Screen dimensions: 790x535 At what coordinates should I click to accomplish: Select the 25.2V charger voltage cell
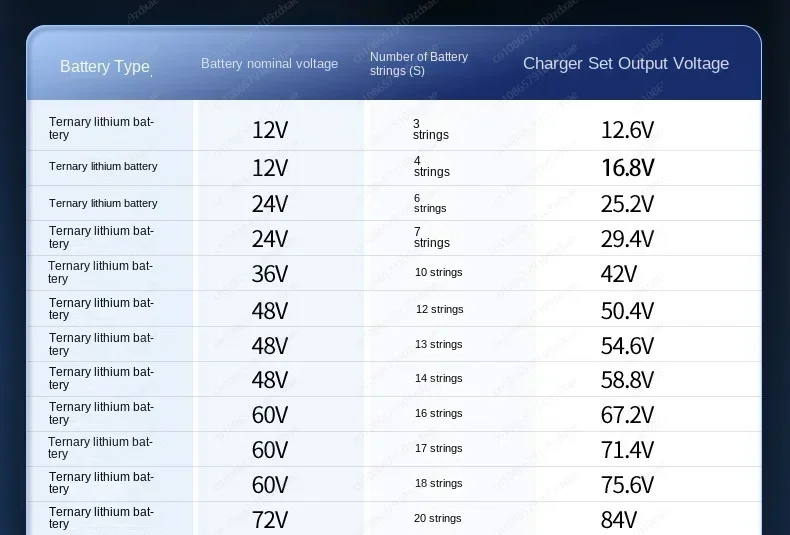[627, 204]
